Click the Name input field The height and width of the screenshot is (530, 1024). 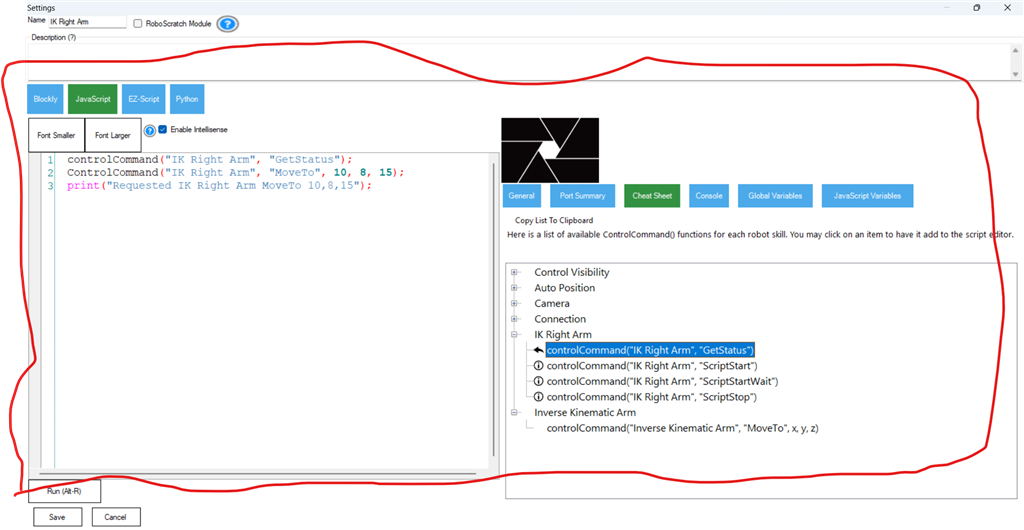[x=88, y=22]
